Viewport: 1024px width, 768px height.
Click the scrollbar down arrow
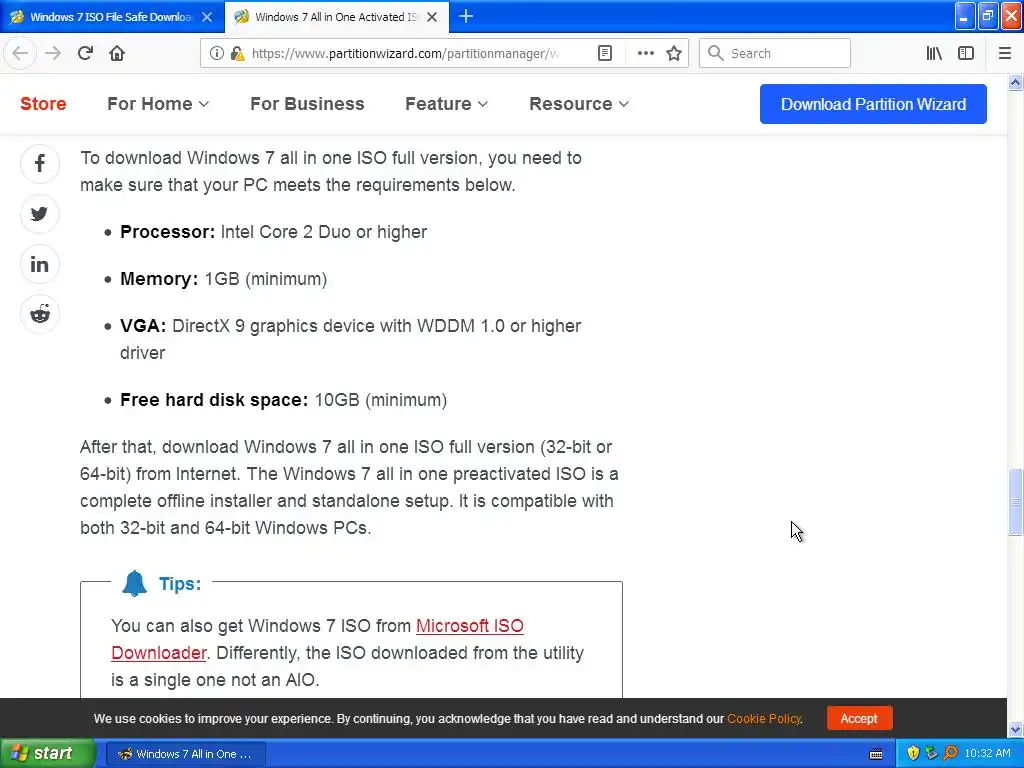point(1015,729)
